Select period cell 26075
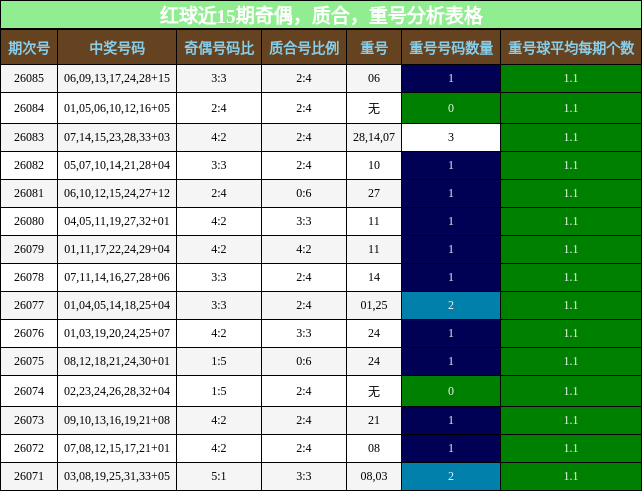 pyautogui.click(x=29, y=361)
